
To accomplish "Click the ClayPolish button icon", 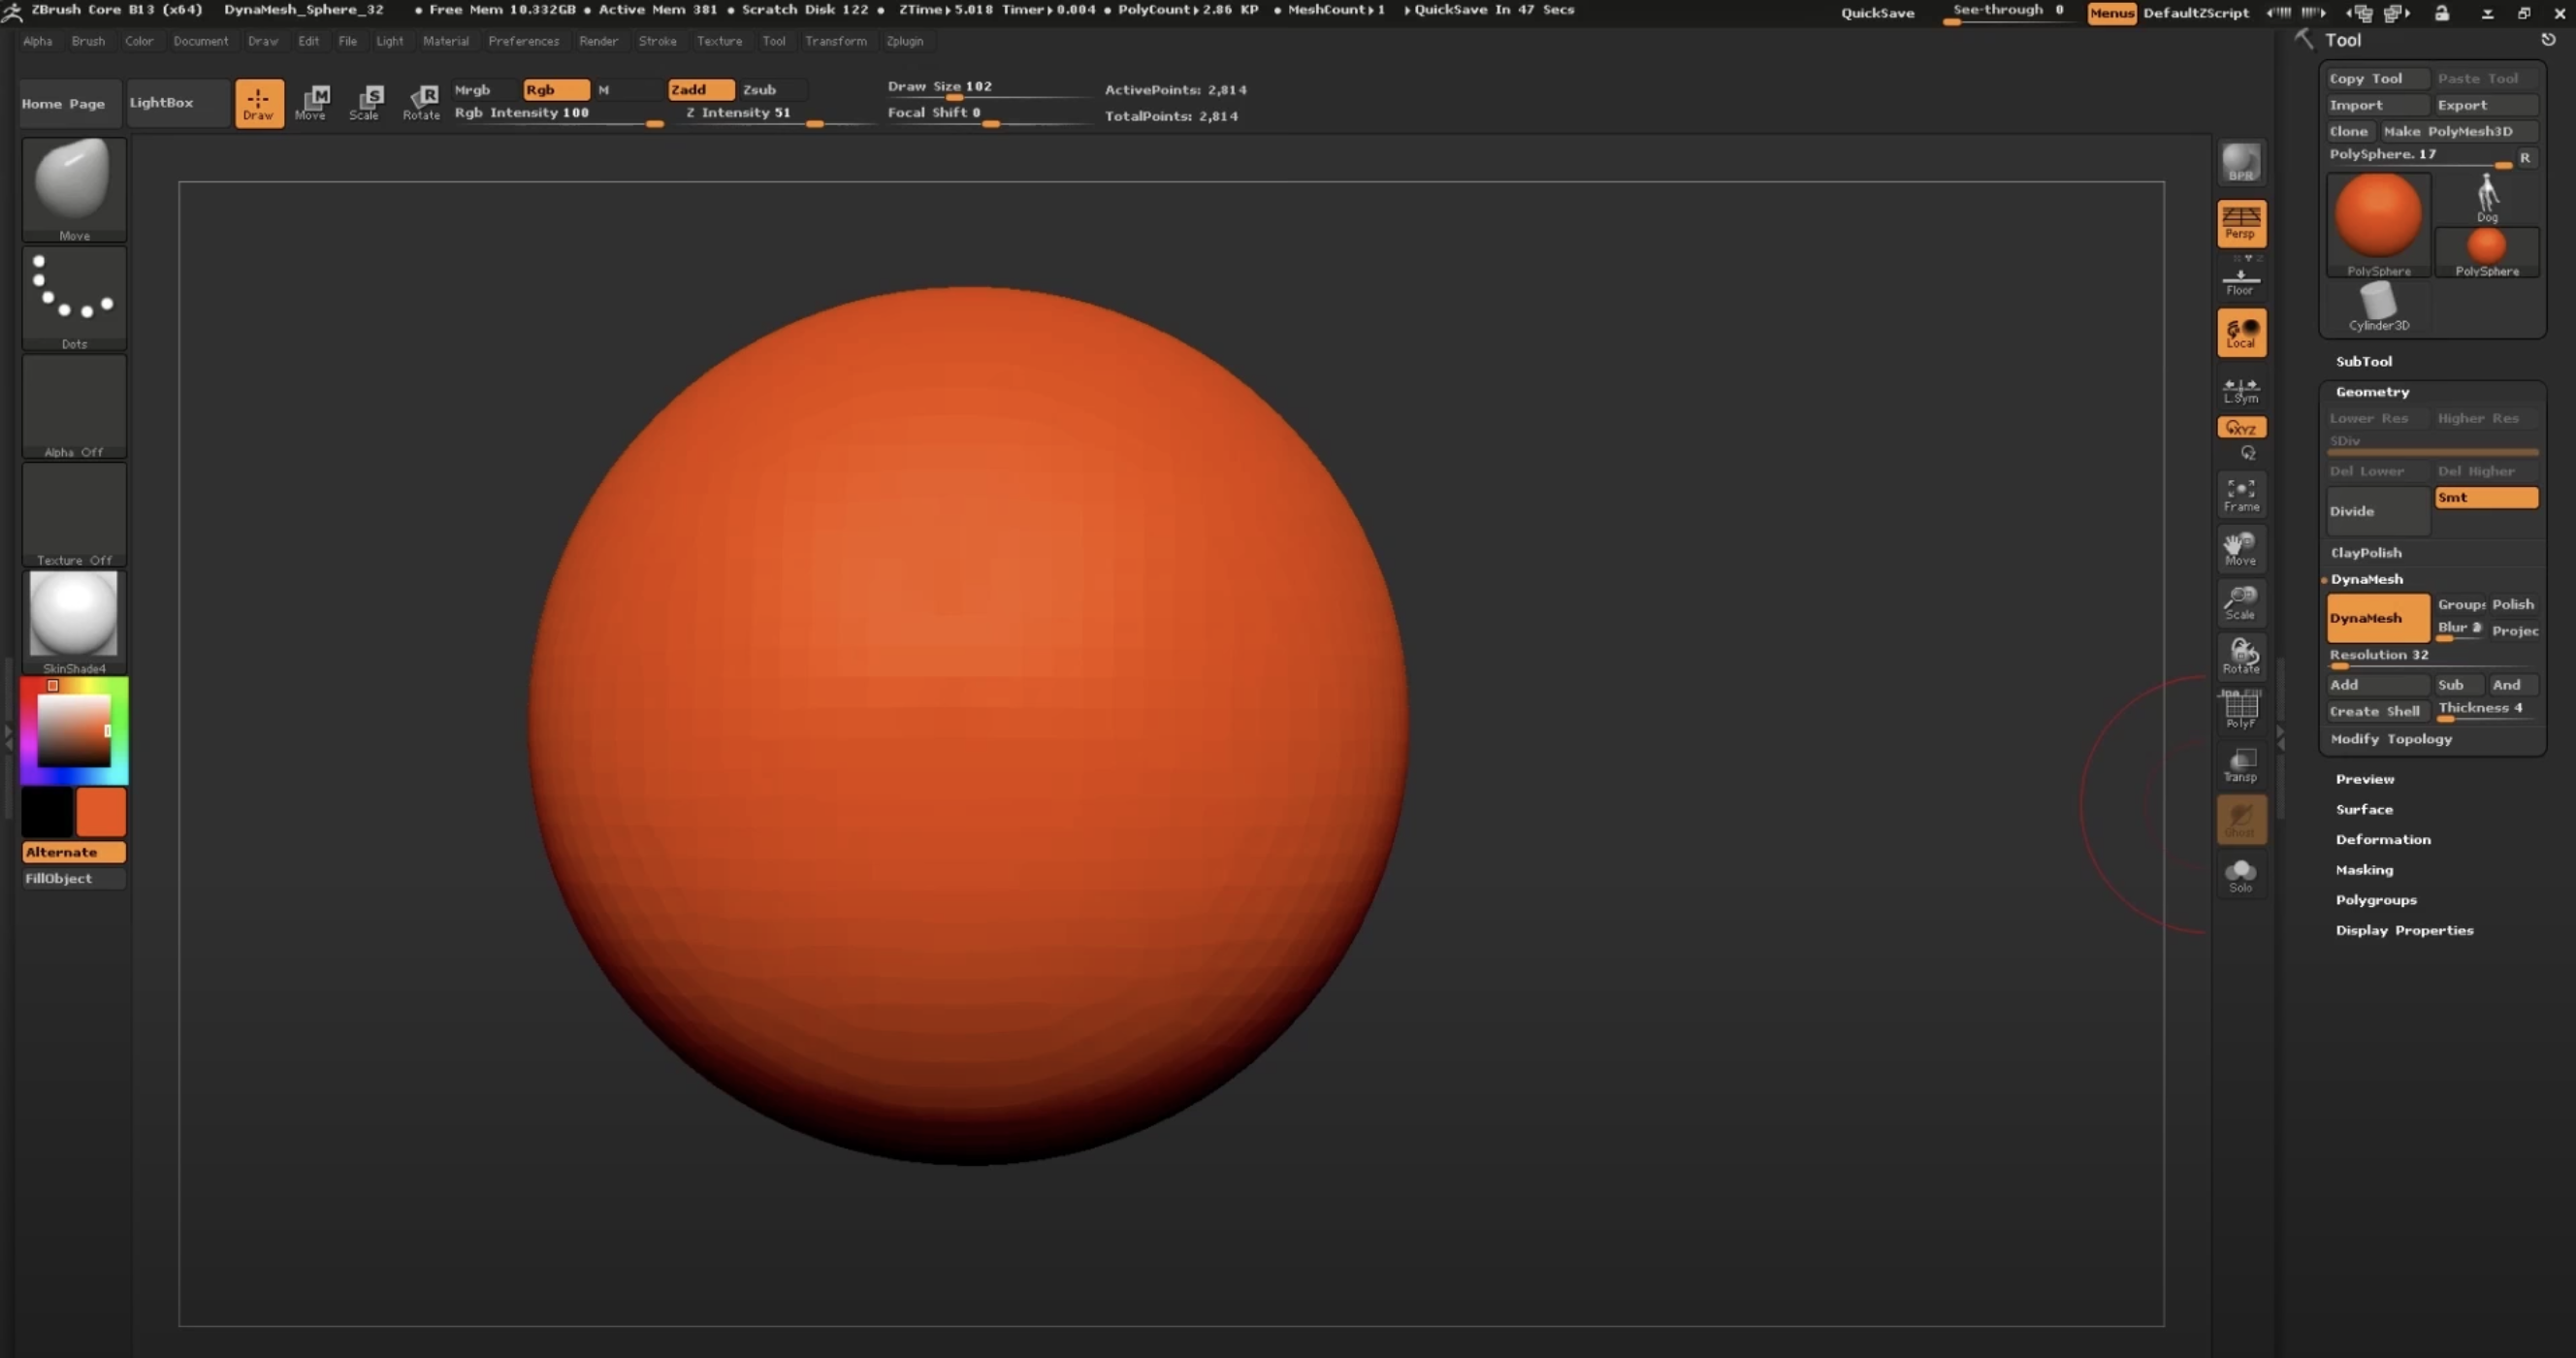I will (x=2367, y=552).
